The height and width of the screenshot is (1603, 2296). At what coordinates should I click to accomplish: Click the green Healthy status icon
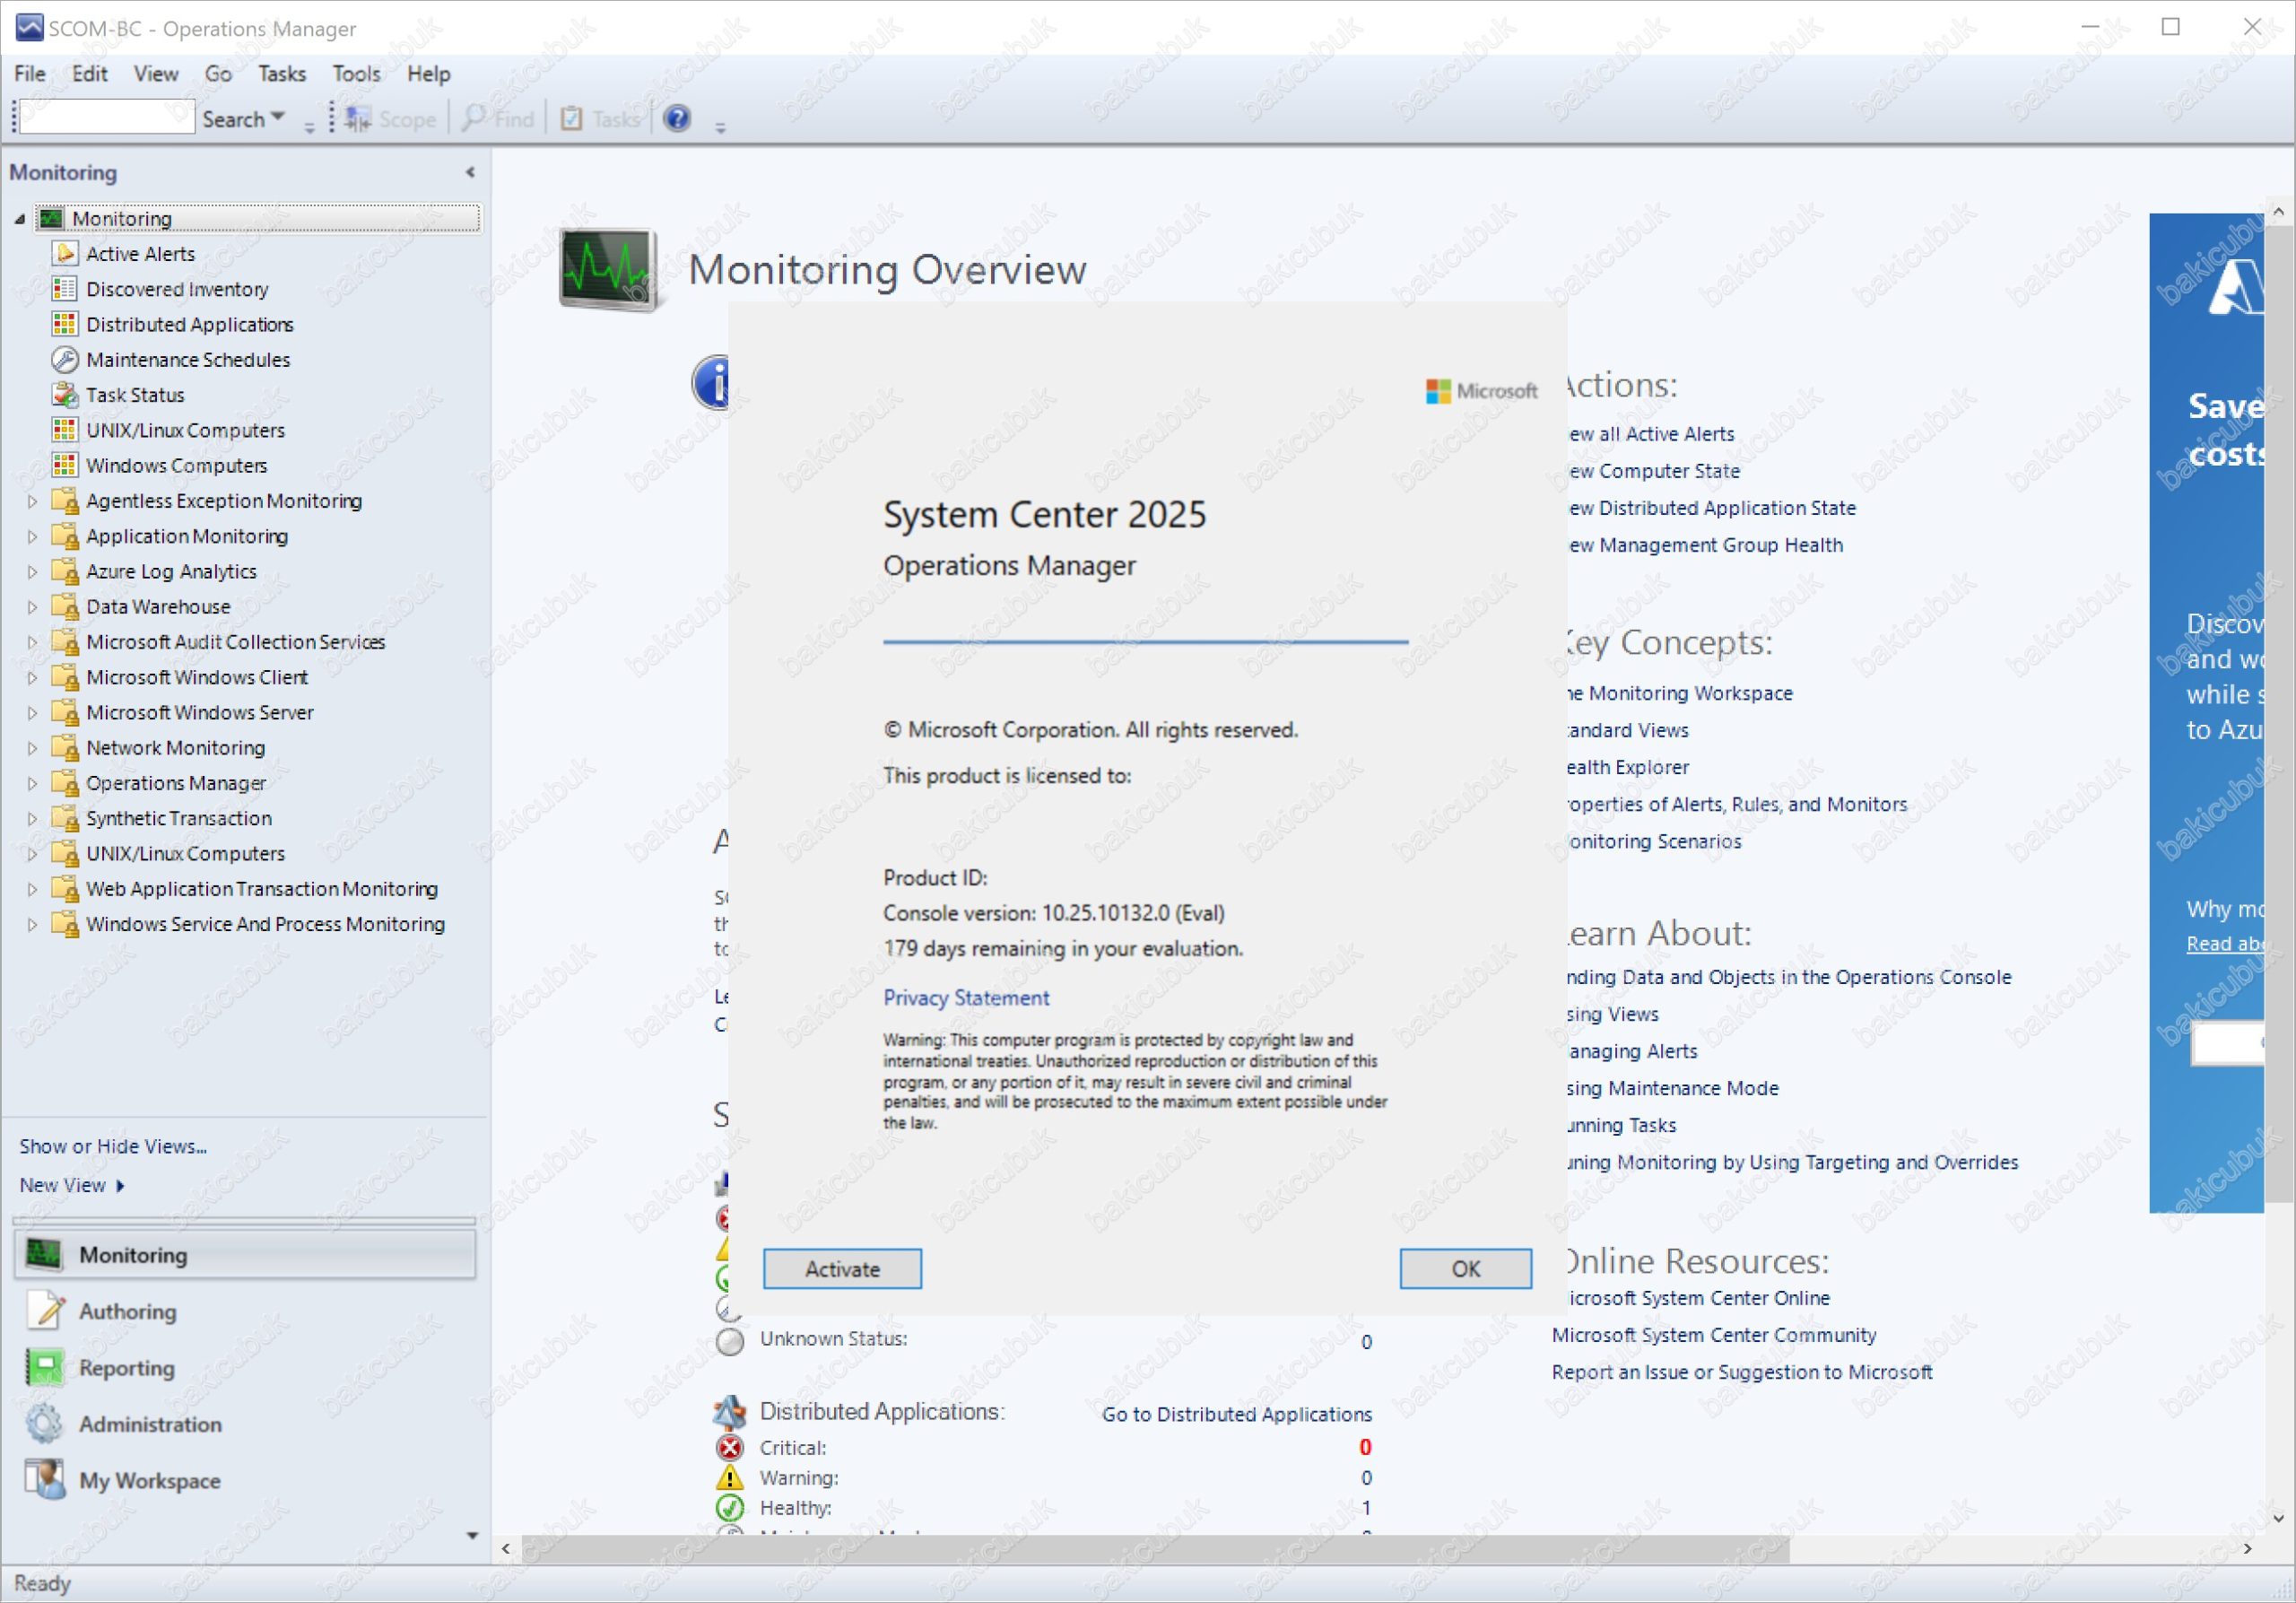click(730, 1507)
